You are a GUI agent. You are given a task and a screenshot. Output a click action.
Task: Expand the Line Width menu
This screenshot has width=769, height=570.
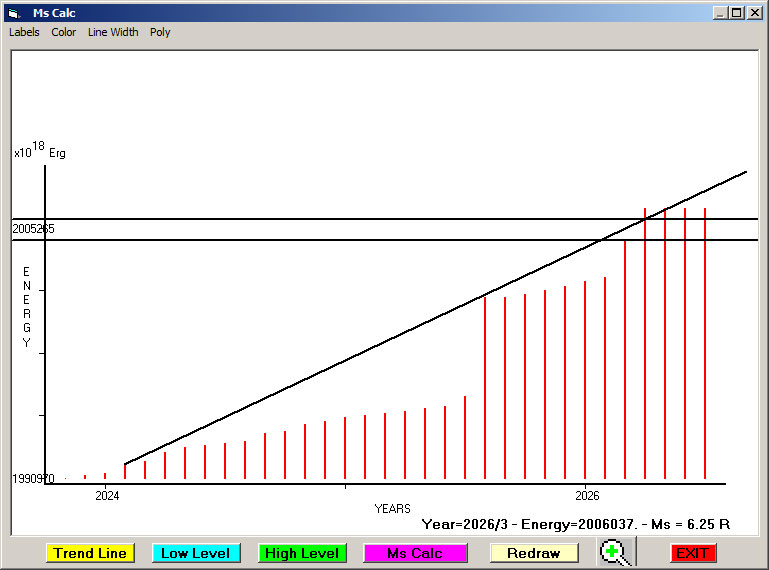pos(113,32)
